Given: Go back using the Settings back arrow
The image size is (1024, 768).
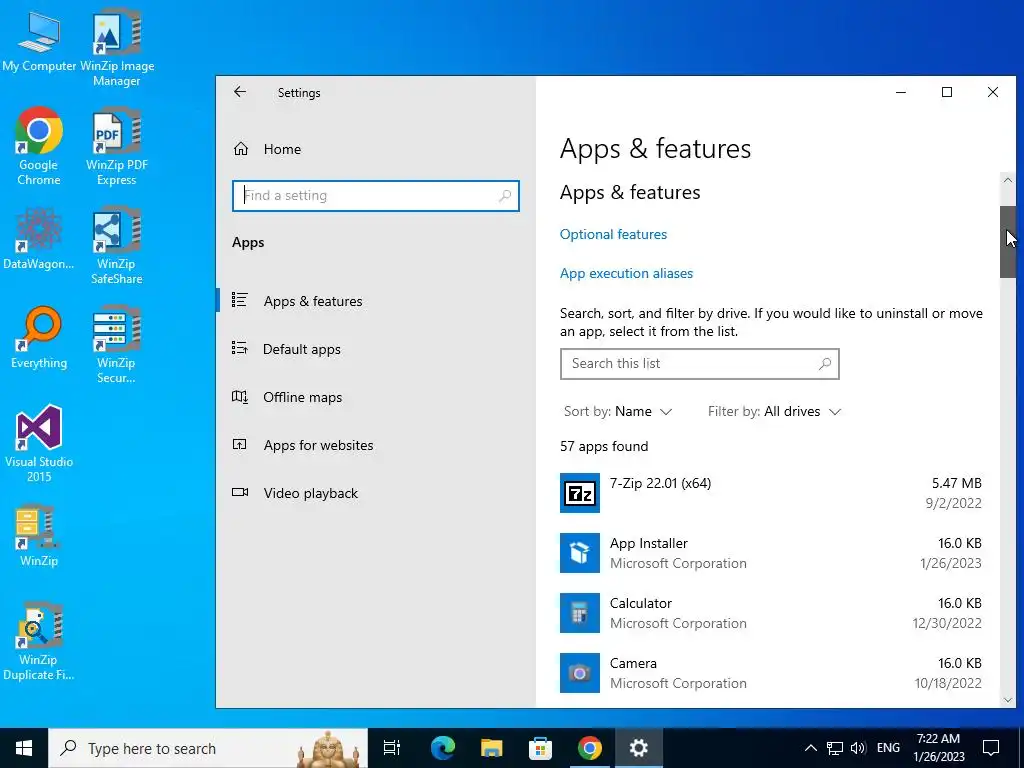Looking at the screenshot, I should click(x=240, y=92).
